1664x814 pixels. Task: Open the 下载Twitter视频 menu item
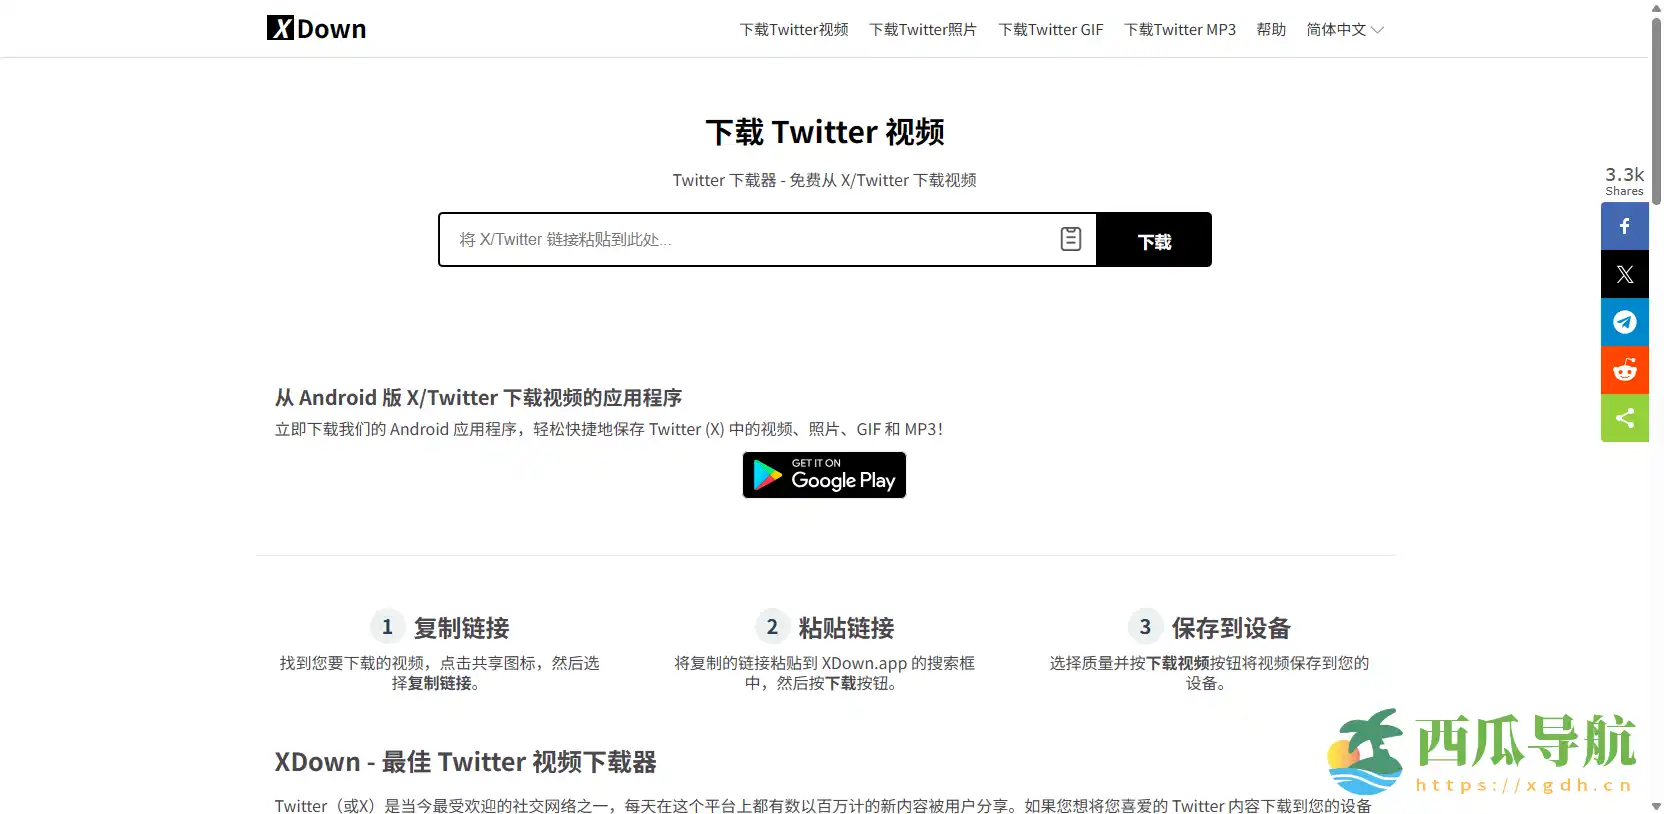pyautogui.click(x=793, y=30)
